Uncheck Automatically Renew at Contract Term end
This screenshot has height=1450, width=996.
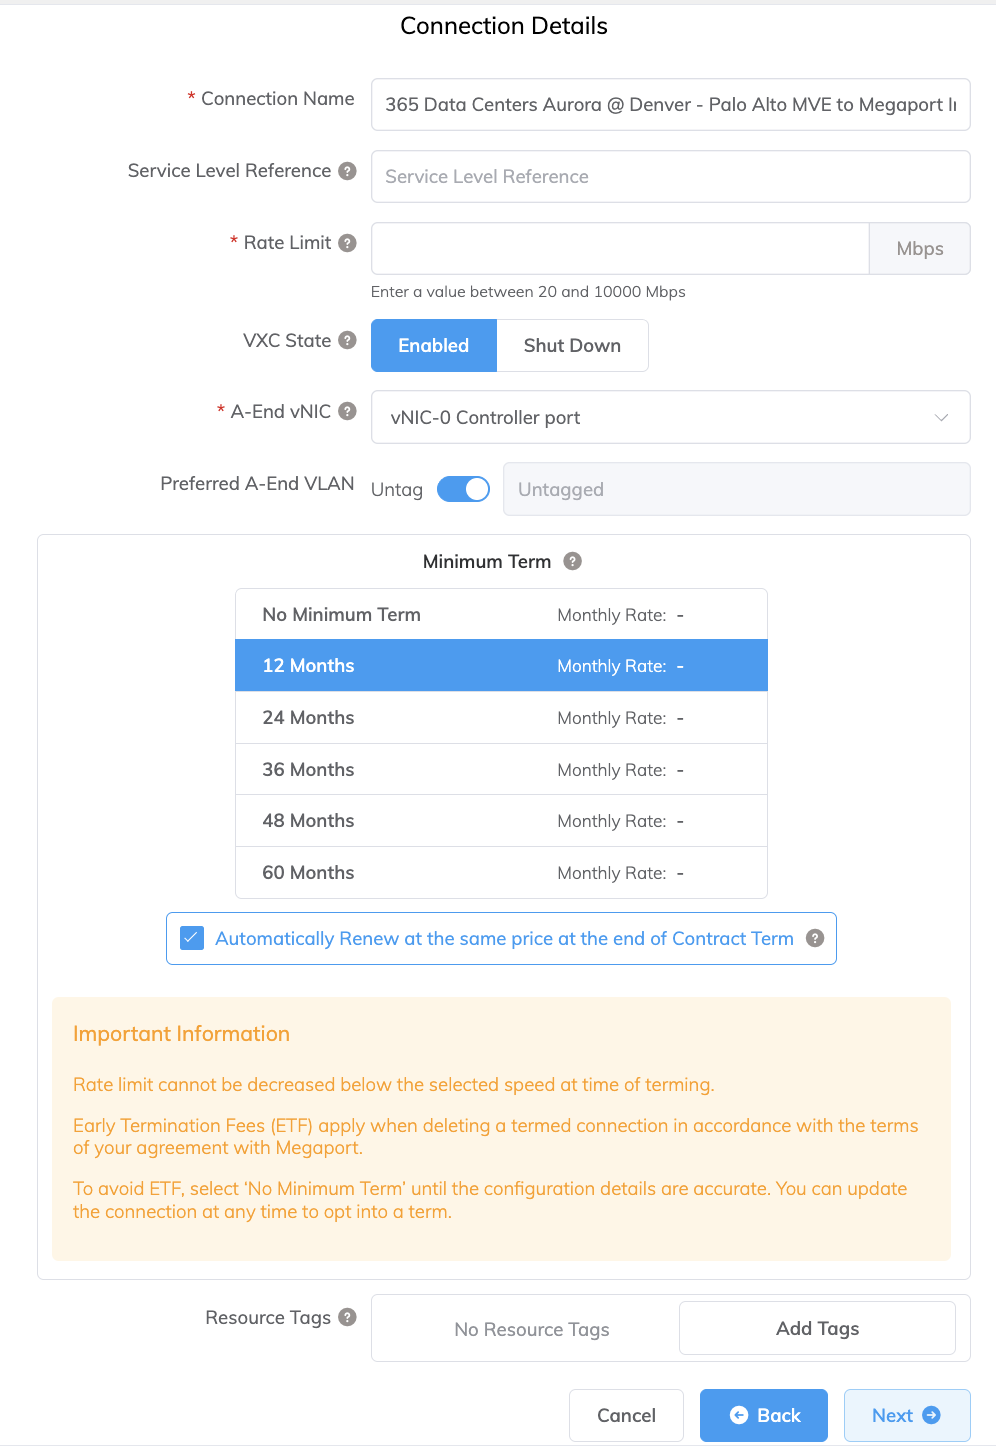191,938
